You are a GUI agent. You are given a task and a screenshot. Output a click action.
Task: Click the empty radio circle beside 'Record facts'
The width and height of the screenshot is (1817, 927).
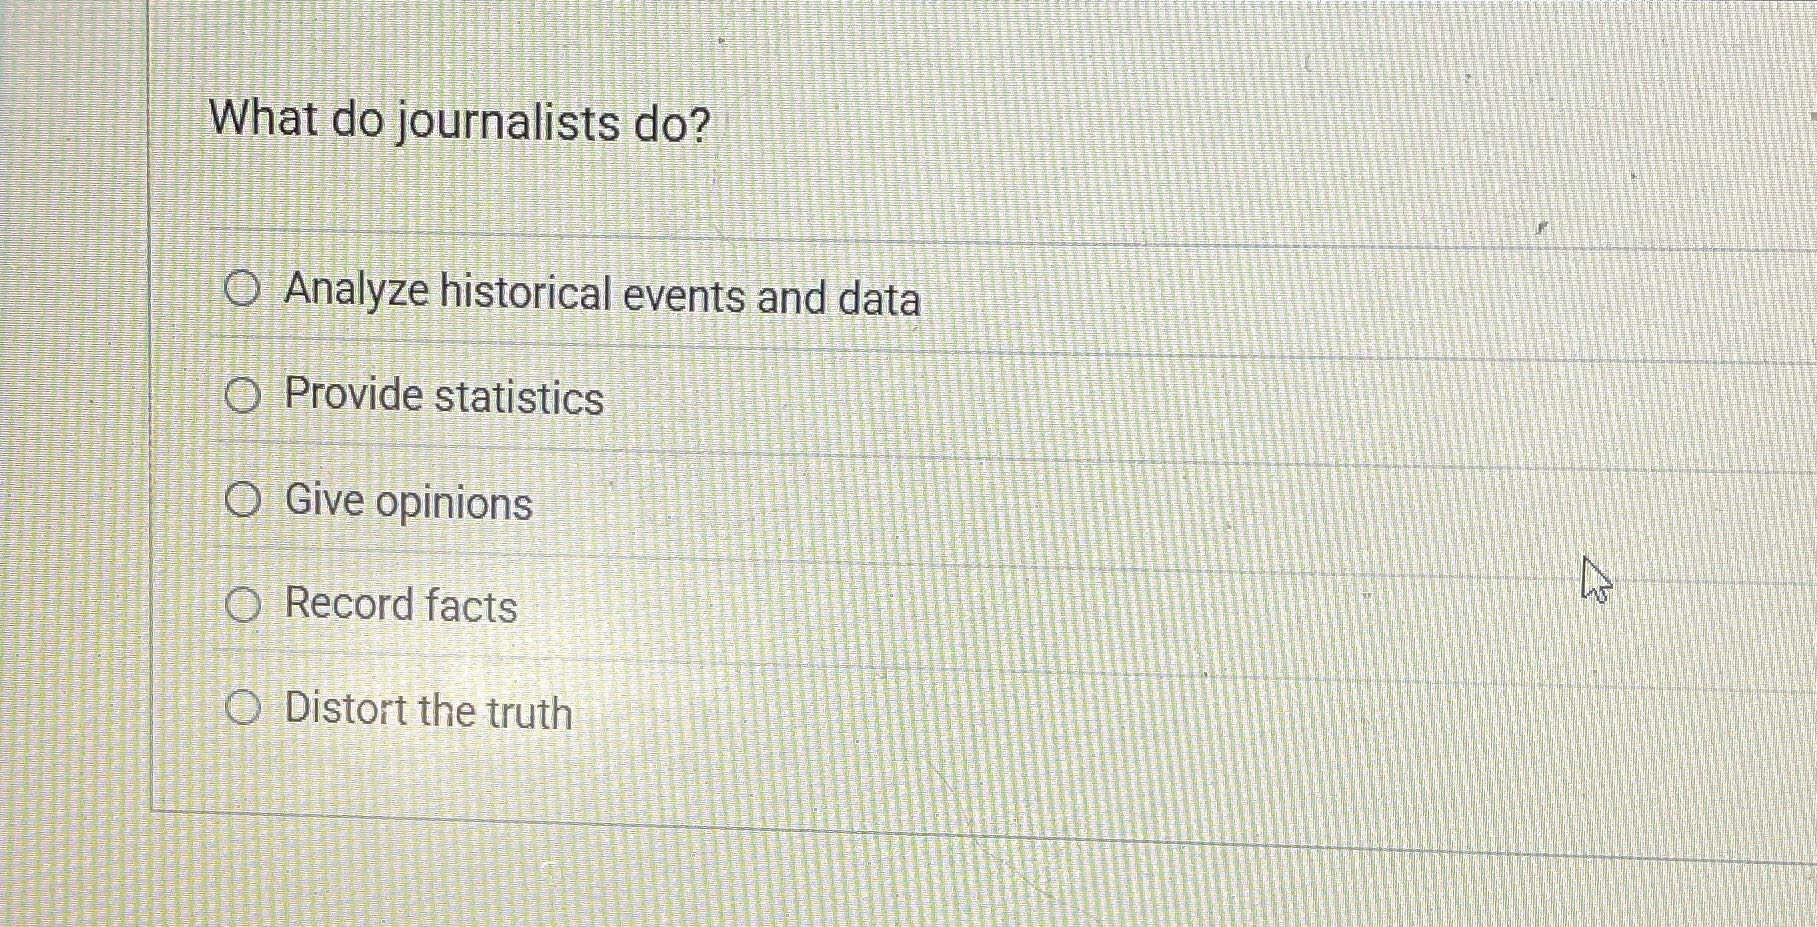pyautogui.click(x=243, y=601)
